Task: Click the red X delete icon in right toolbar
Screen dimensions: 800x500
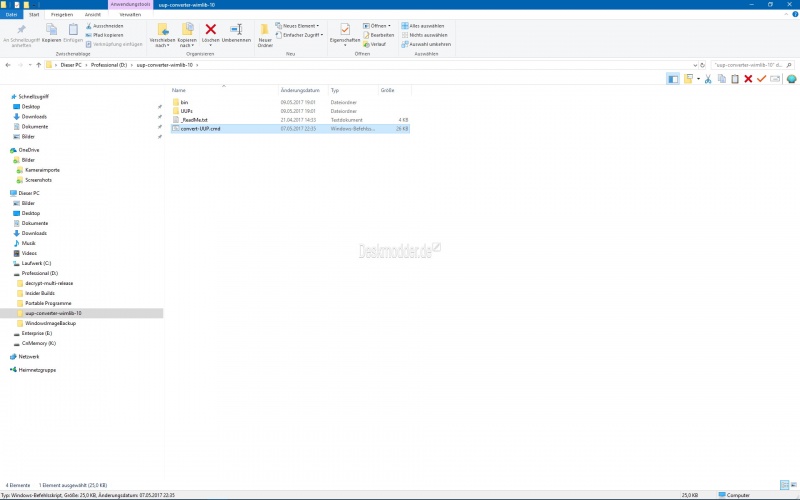Action: (x=748, y=79)
